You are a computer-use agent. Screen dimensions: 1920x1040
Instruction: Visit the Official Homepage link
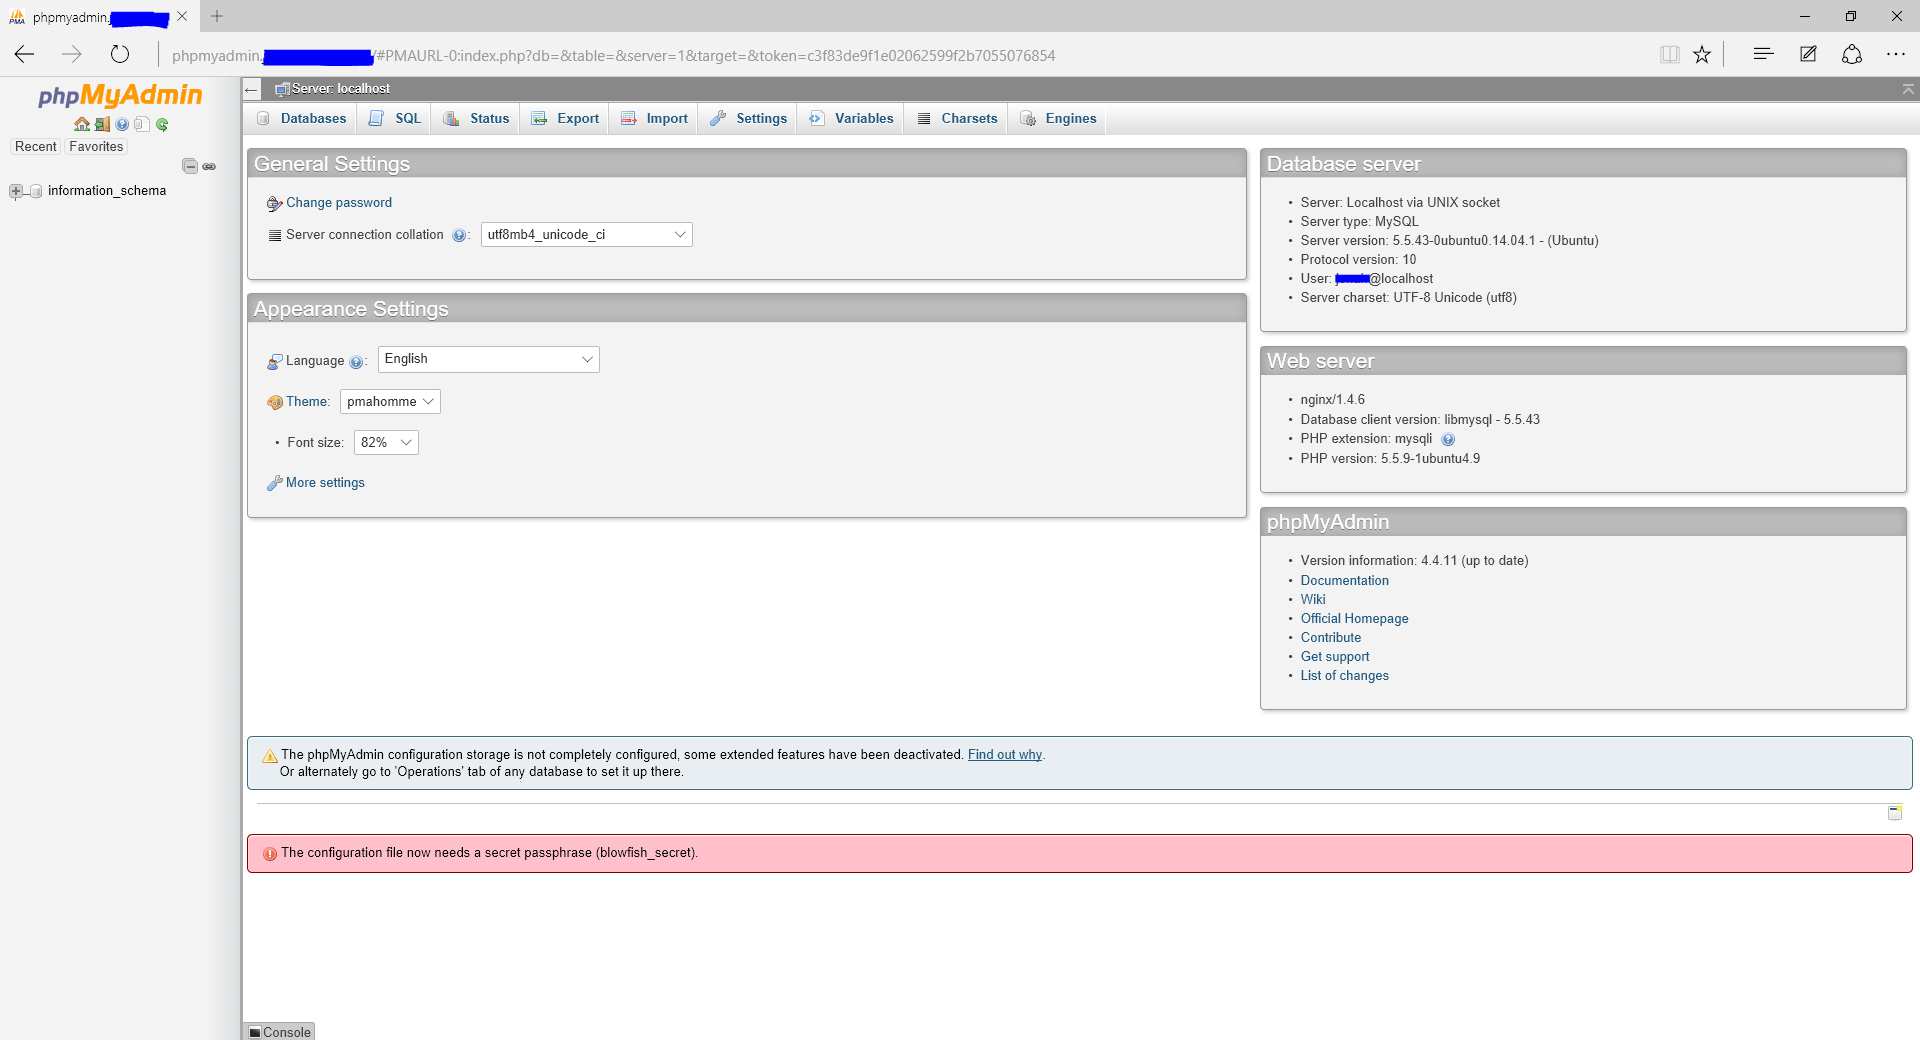1354,619
